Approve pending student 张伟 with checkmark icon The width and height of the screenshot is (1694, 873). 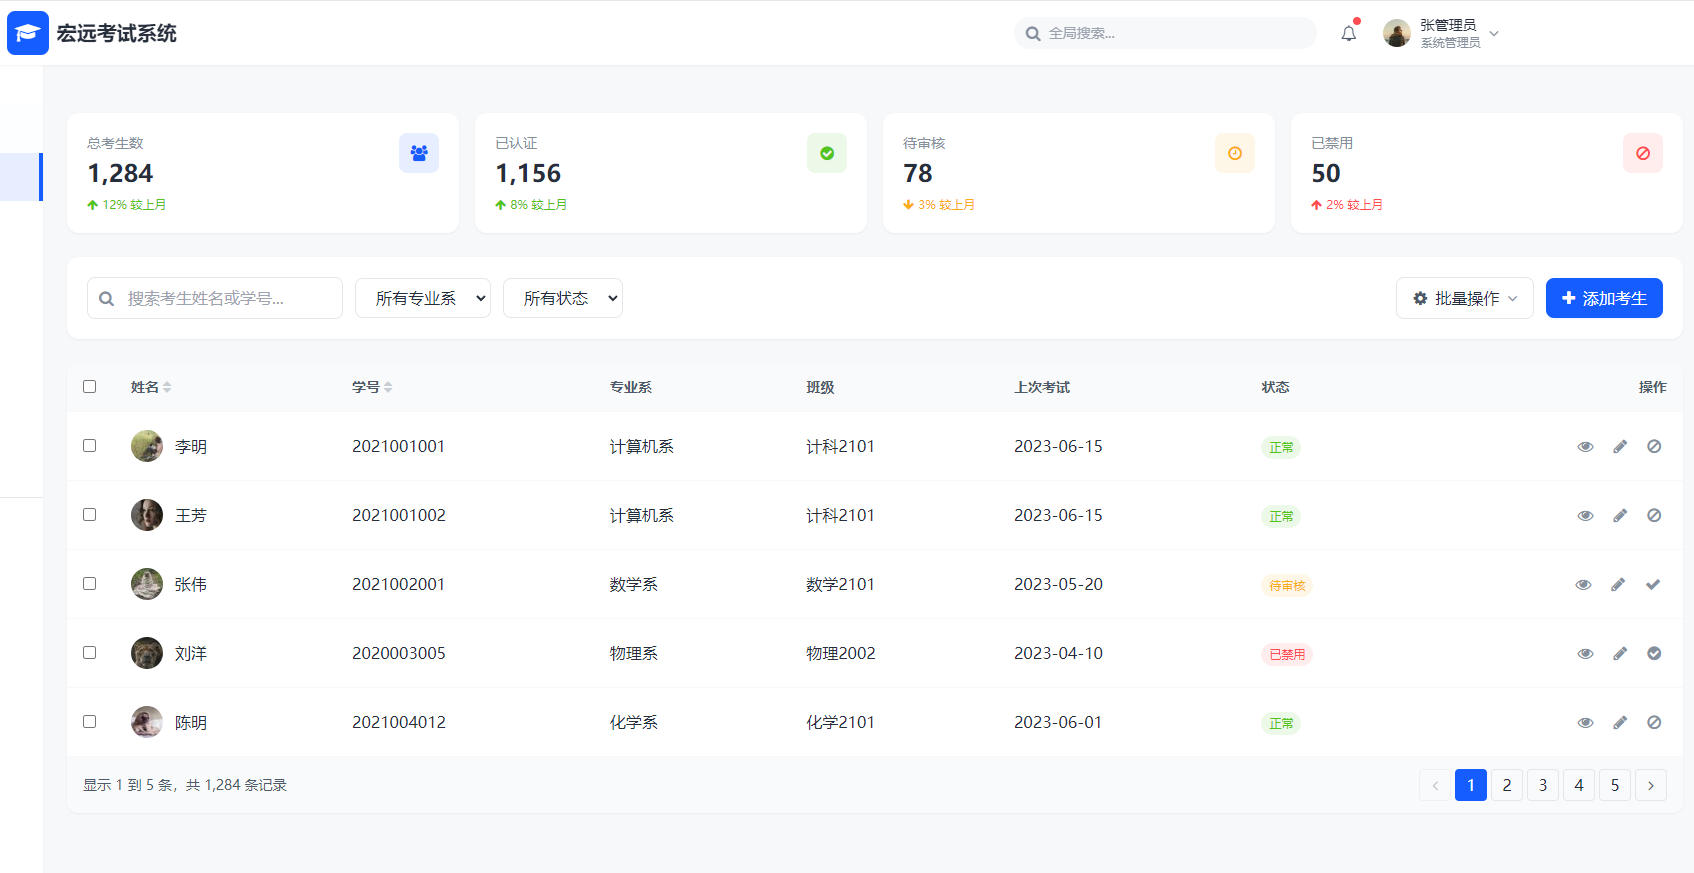pyautogui.click(x=1653, y=585)
